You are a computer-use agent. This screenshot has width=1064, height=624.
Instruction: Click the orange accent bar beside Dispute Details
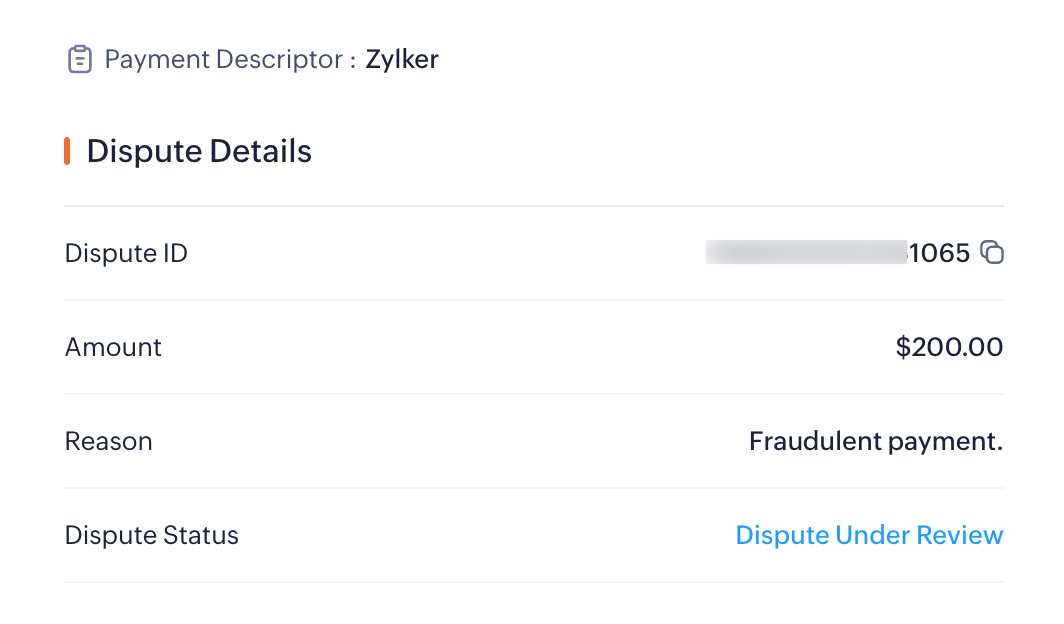67,151
